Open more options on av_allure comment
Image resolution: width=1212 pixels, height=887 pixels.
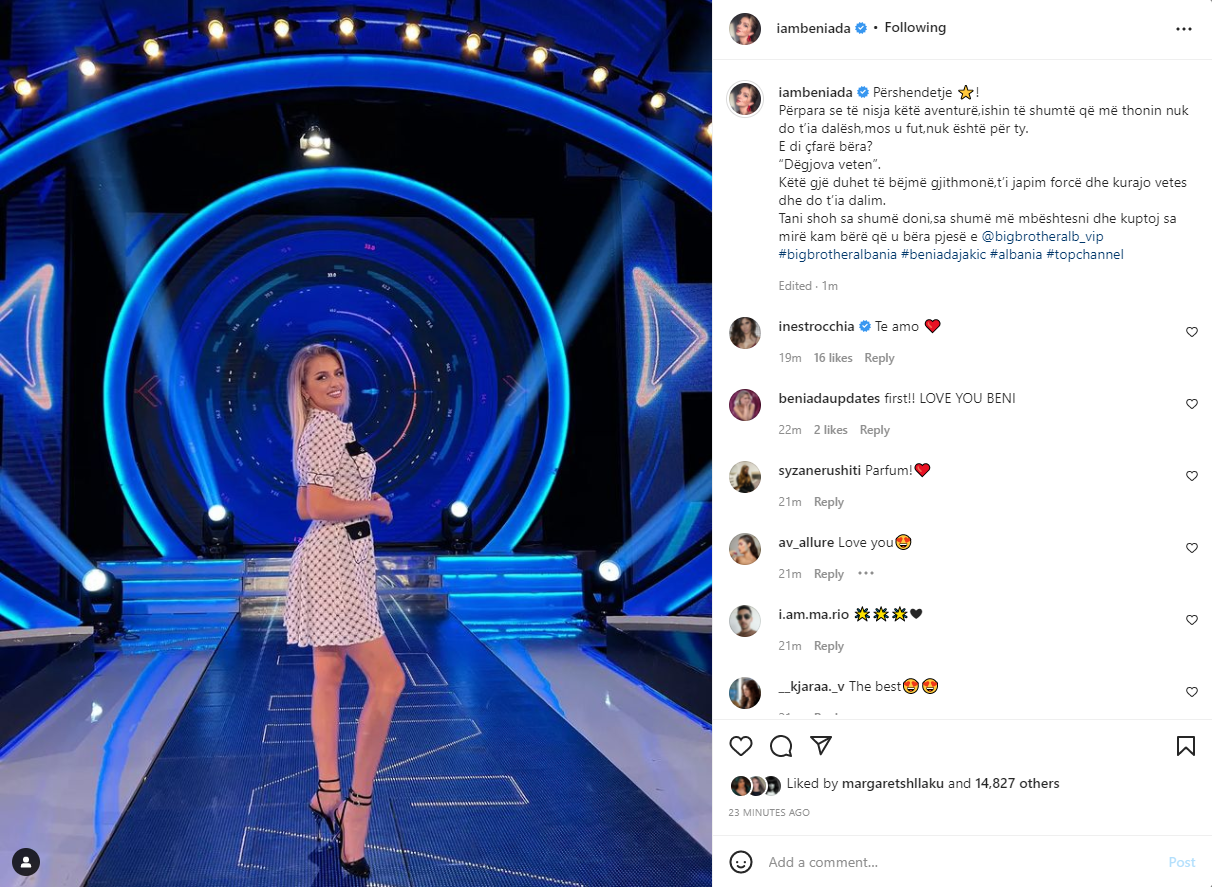pos(866,574)
